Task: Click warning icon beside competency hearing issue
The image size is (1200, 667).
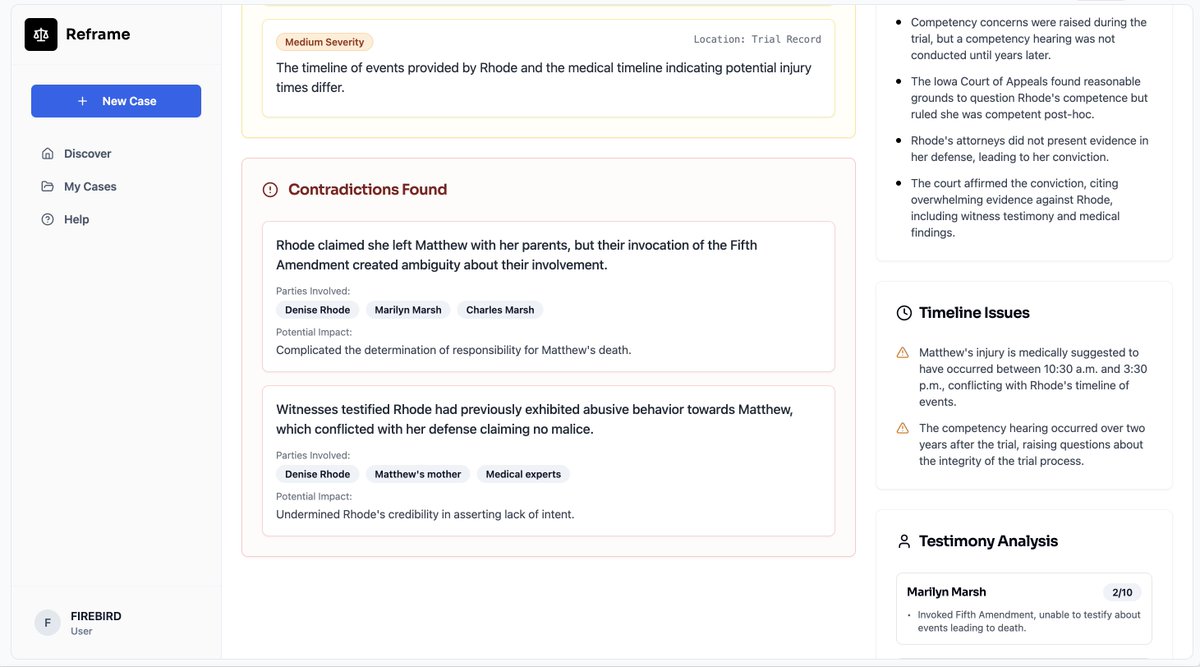Action: 903,428
